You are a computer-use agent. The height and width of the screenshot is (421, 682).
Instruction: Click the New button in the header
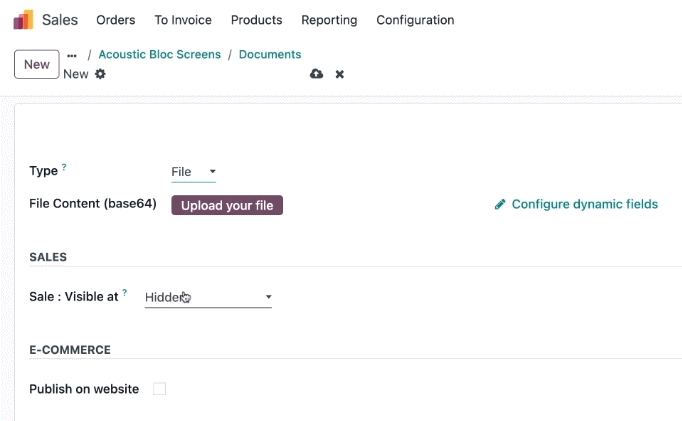click(37, 64)
